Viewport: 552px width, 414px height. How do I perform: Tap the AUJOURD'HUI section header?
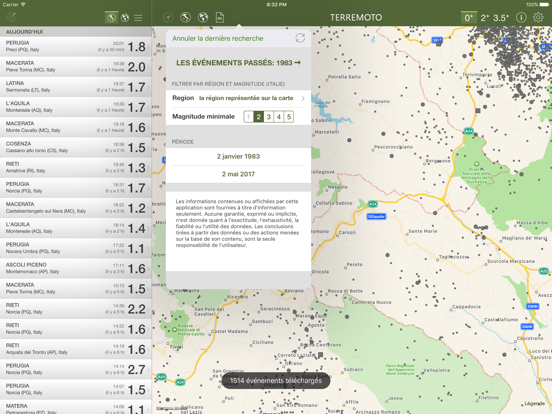[x=76, y=32]
